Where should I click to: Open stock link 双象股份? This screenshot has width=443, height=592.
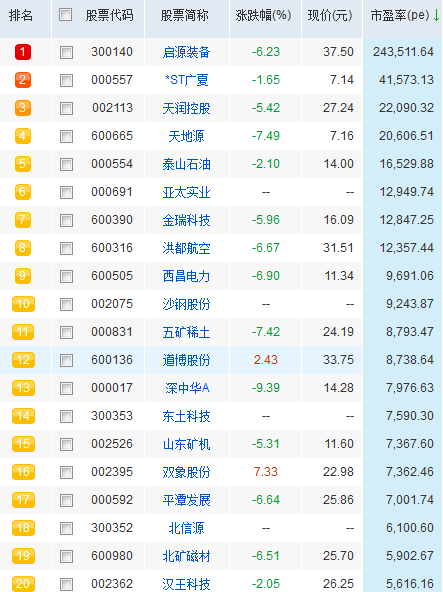pos(186,472)
